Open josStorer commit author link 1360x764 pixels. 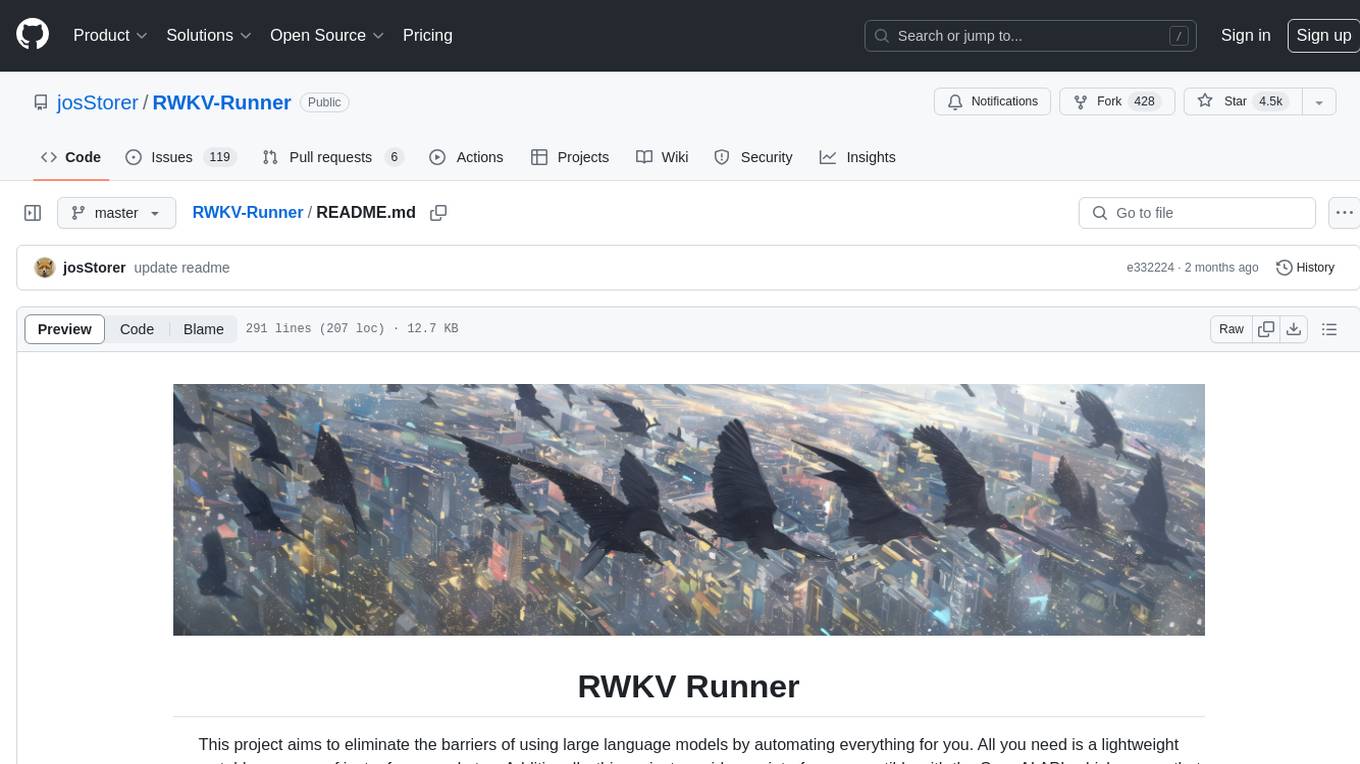coord(94,267)
